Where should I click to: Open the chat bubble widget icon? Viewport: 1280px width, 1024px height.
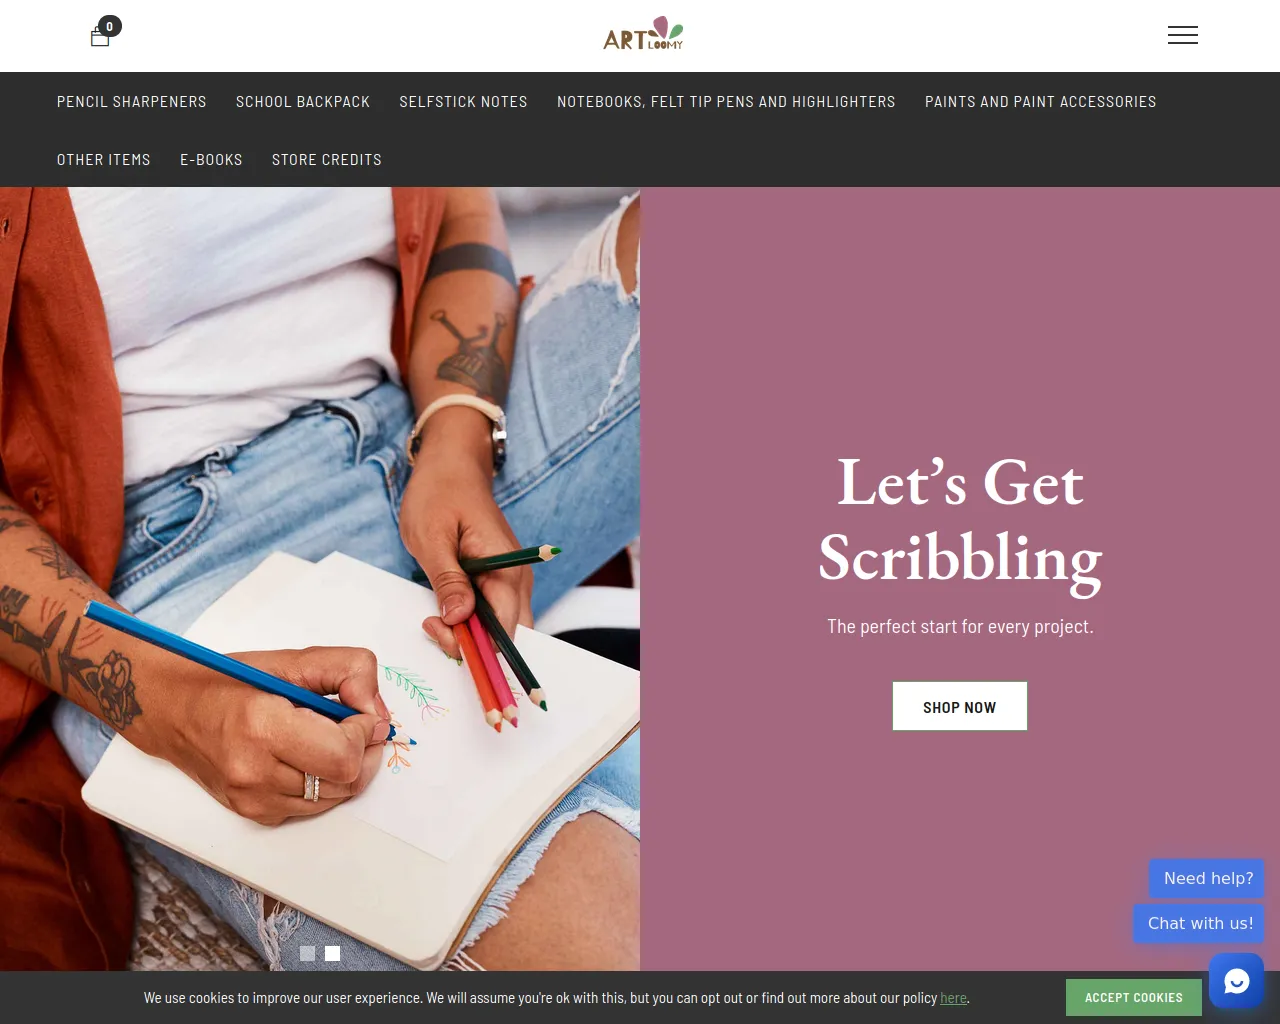coord(1236,981)
